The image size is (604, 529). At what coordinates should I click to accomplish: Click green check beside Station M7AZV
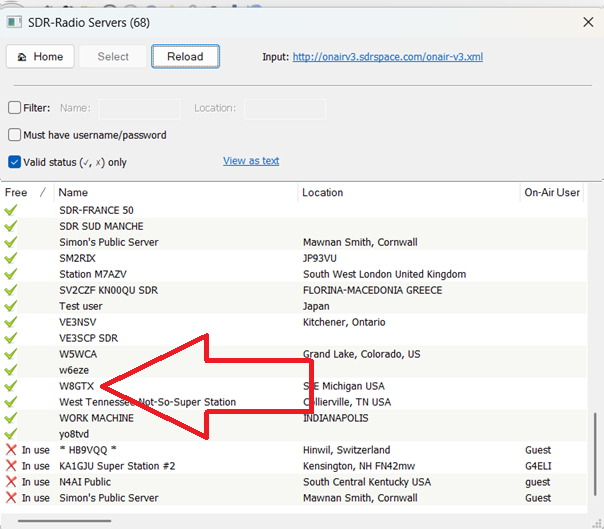tap(11, 274)
